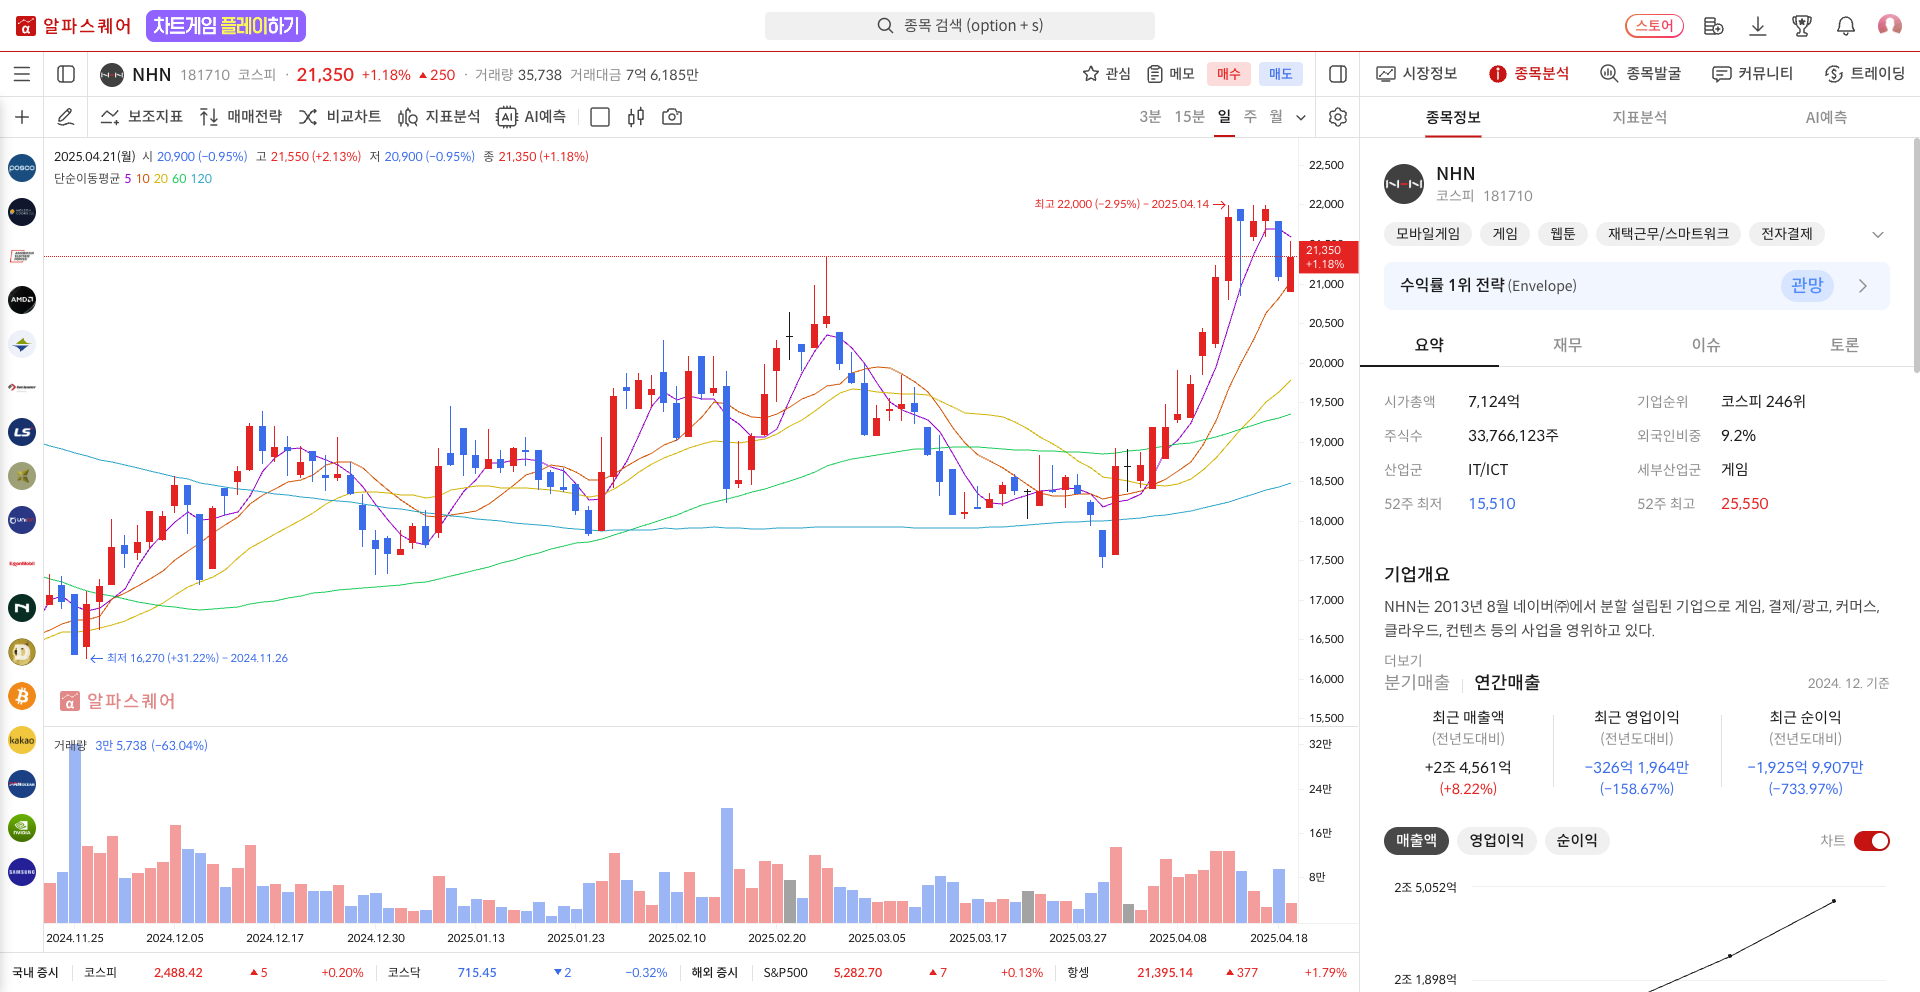
Task: Open the Envelope strategy chevron arrow
Action: click(x=1863, y=286)
